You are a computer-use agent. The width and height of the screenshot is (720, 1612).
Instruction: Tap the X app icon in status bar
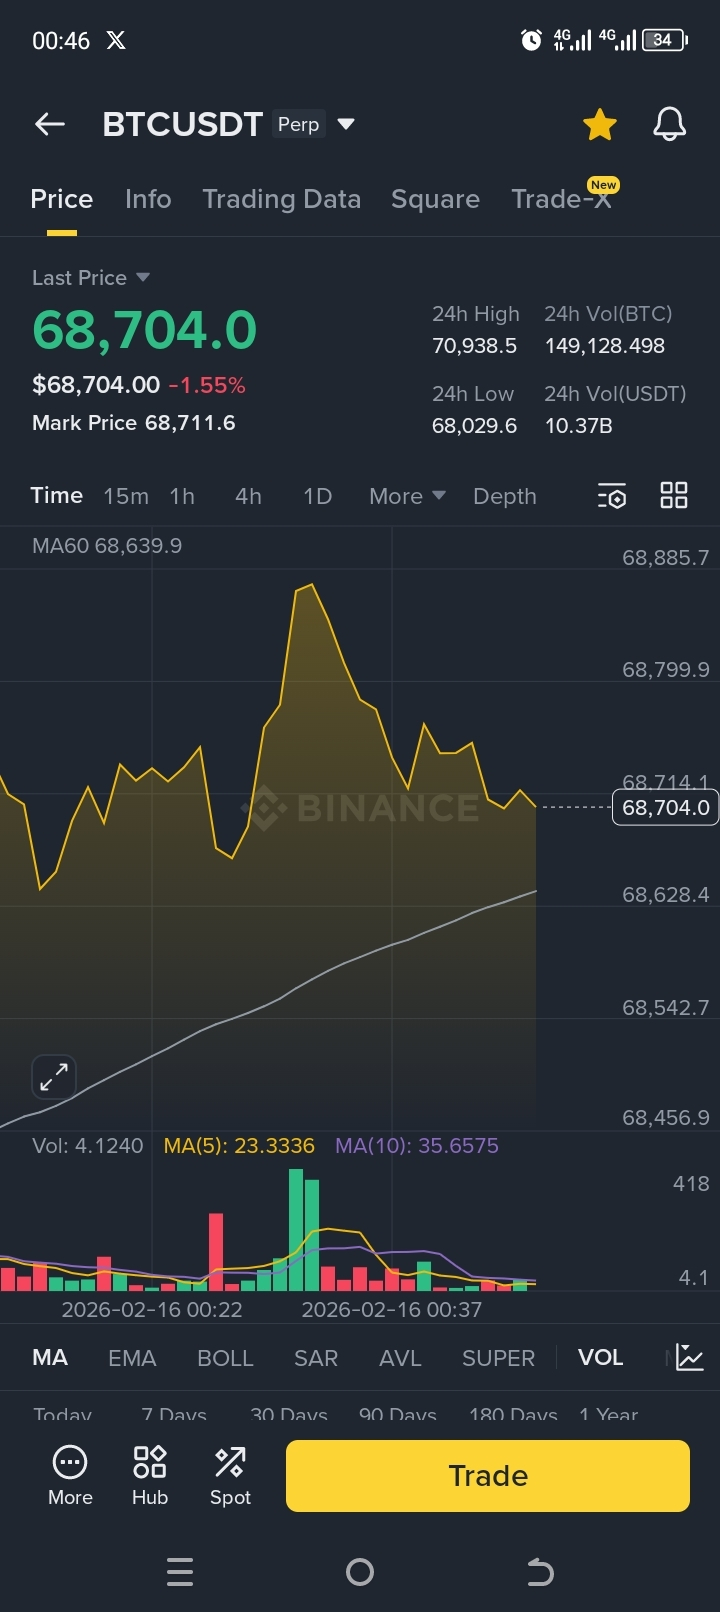[x=116, y=40]
